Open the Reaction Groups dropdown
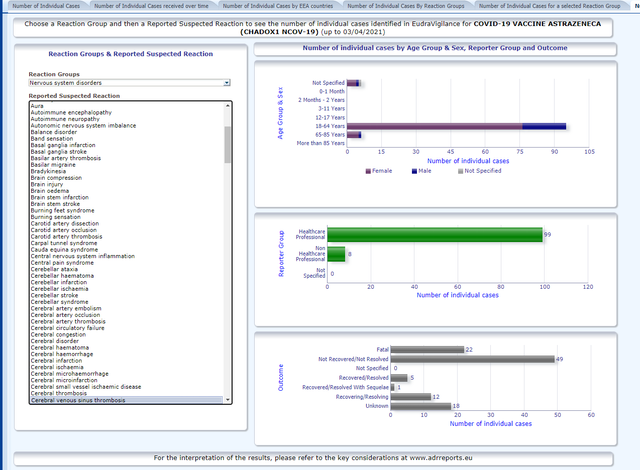Viewport: 640px width, 470px height. click(x=129, y=83)
